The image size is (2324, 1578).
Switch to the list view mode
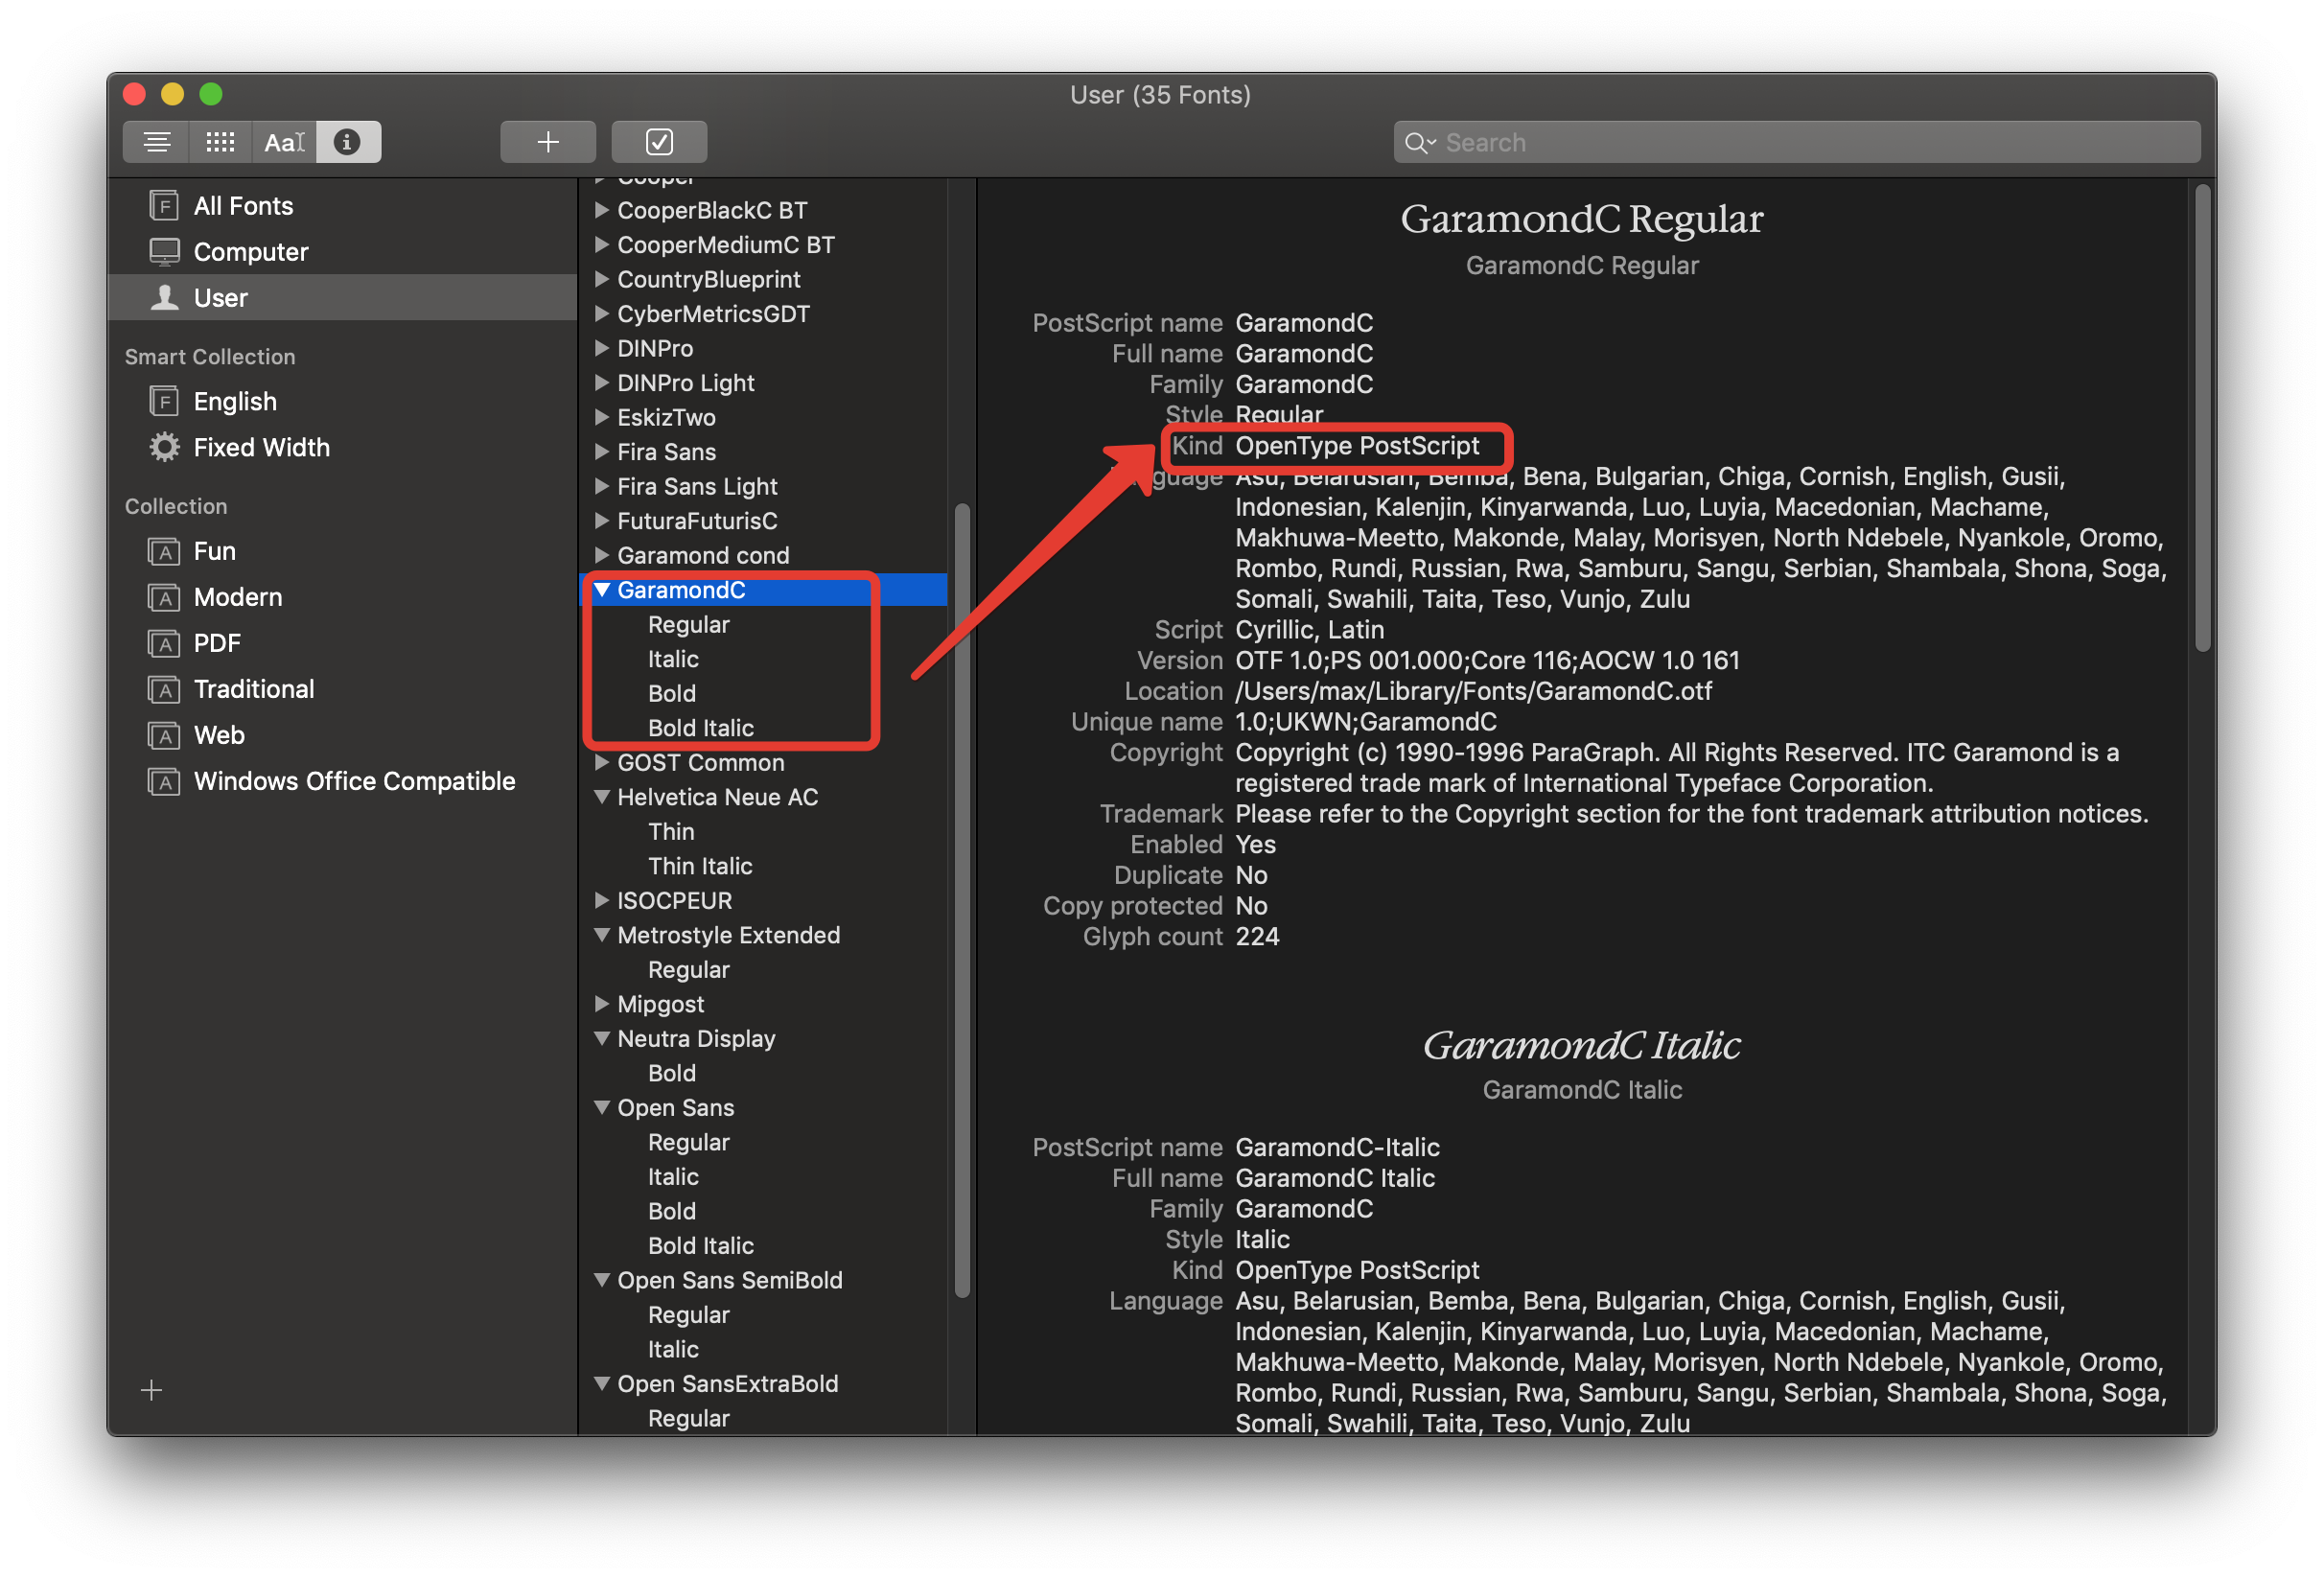click(x=156, y=141)
